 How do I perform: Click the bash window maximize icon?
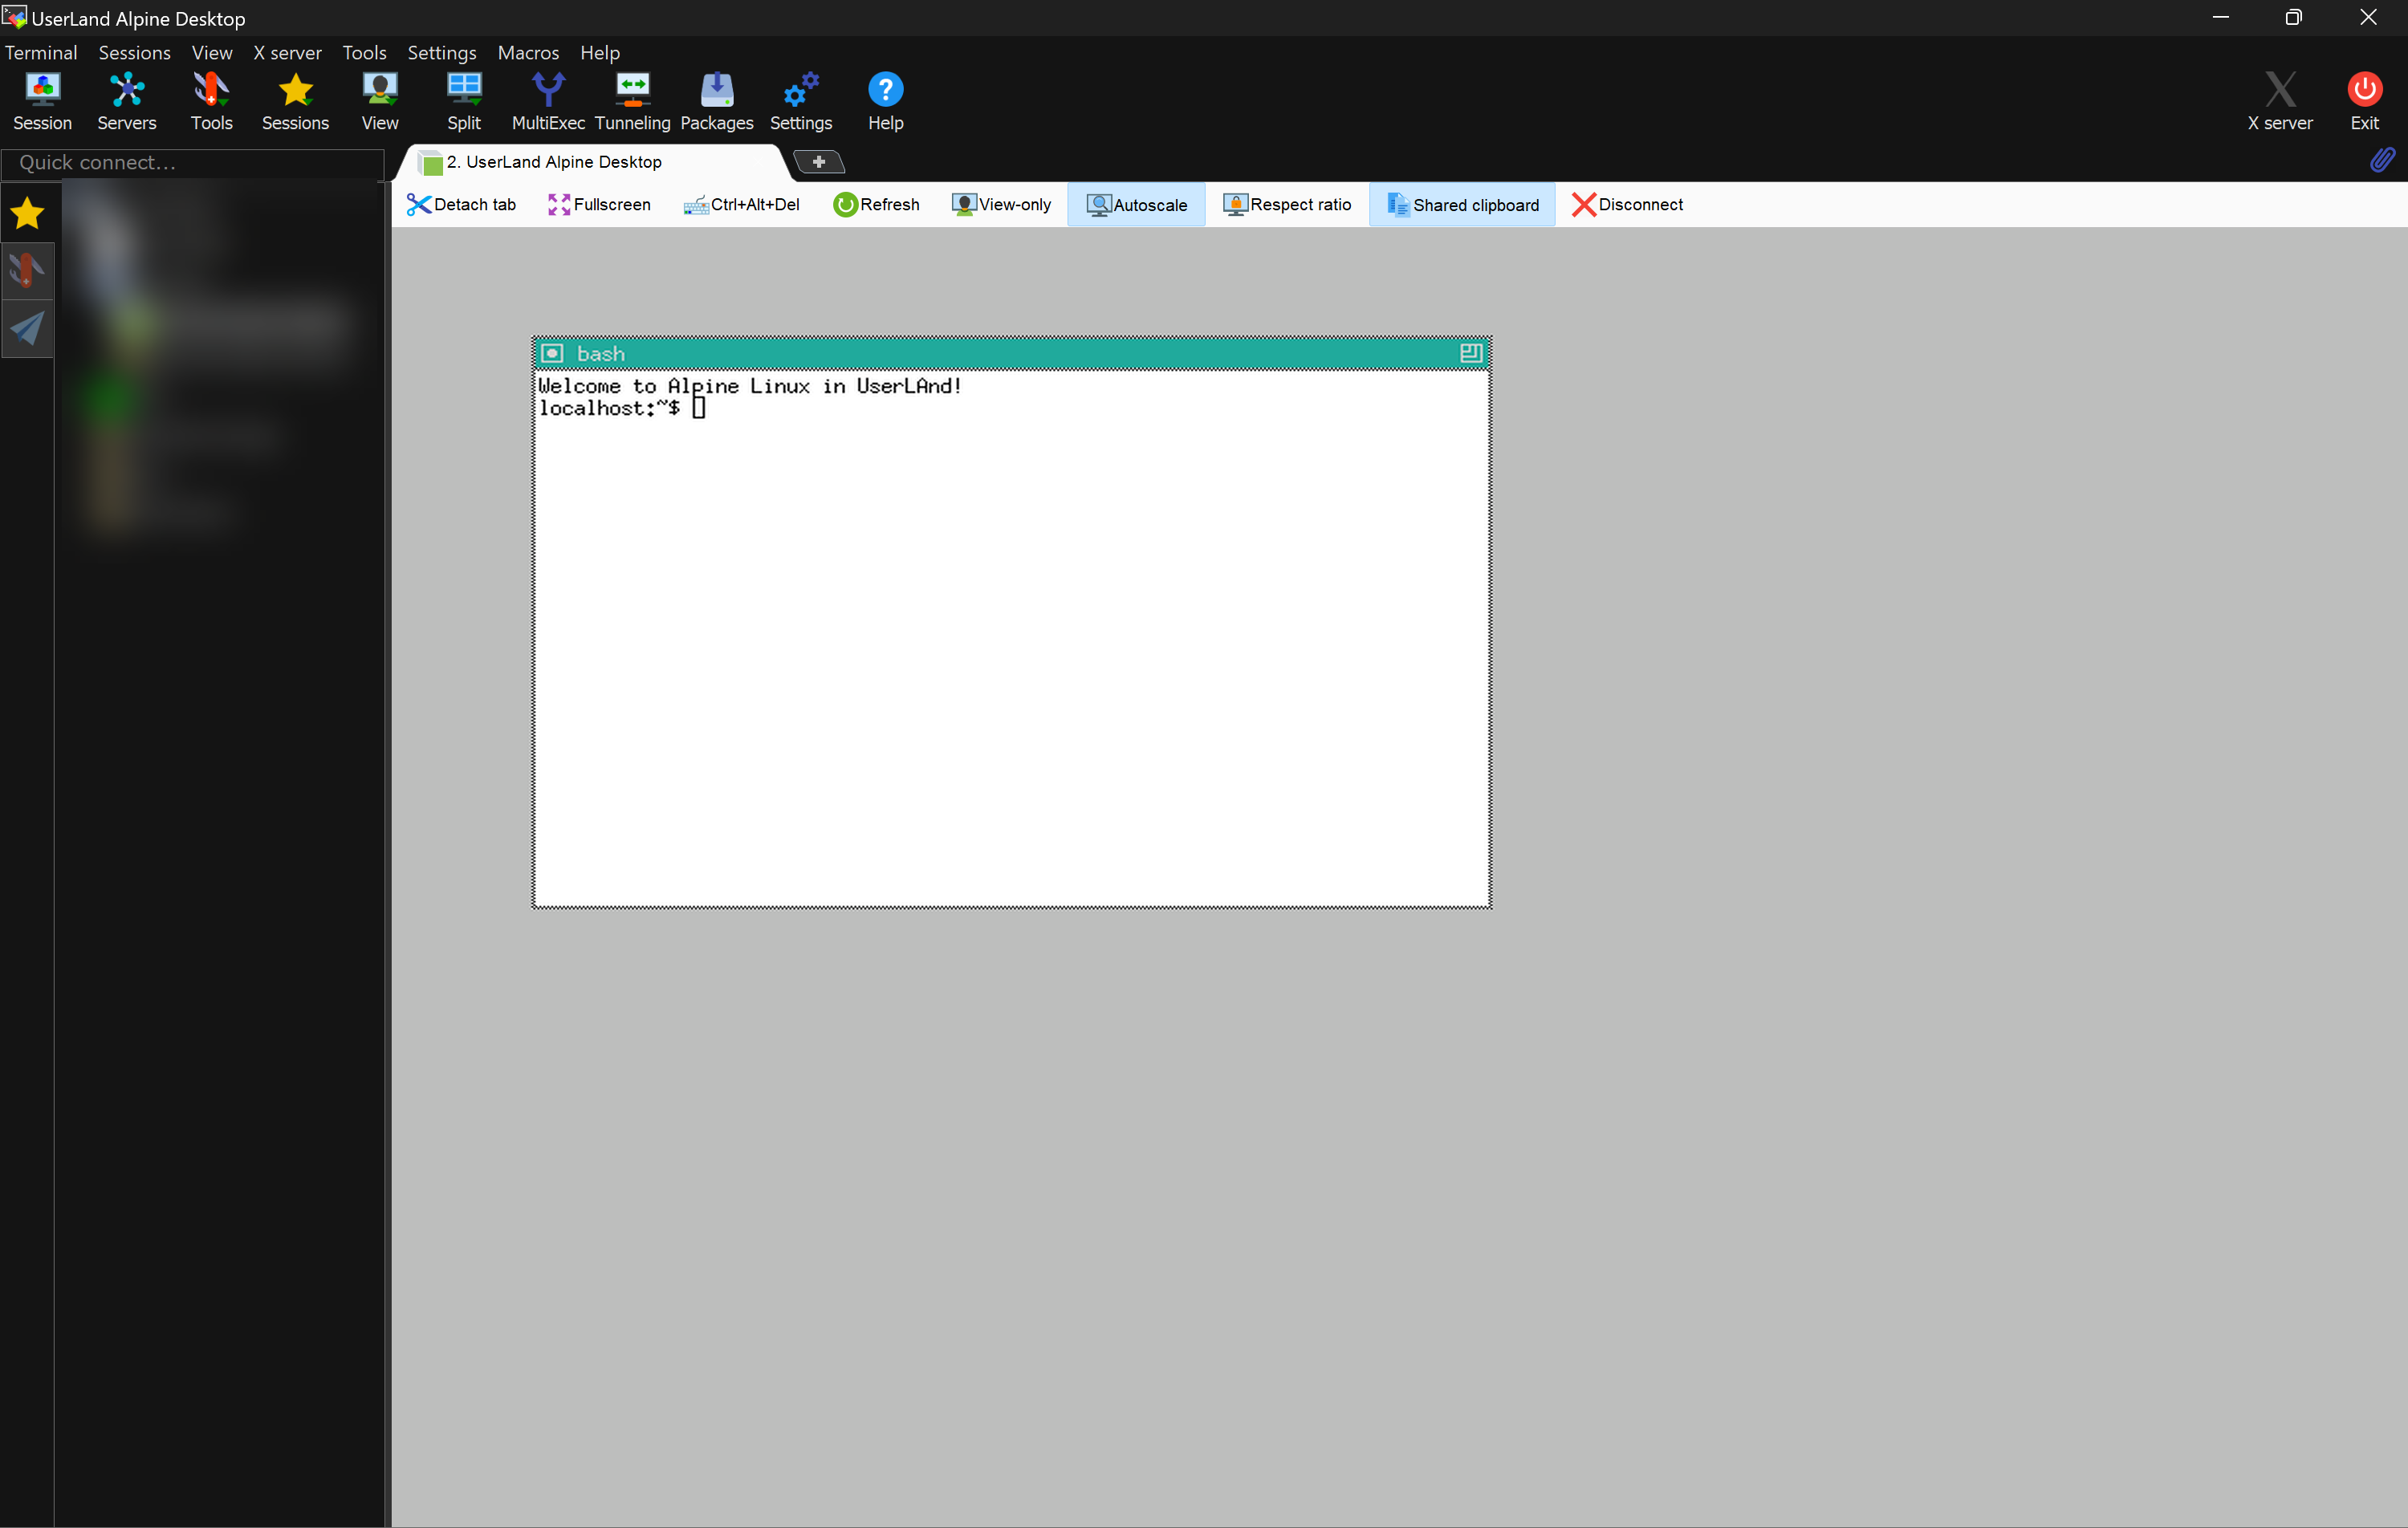pyautogui.click(x=1470, y=353)
